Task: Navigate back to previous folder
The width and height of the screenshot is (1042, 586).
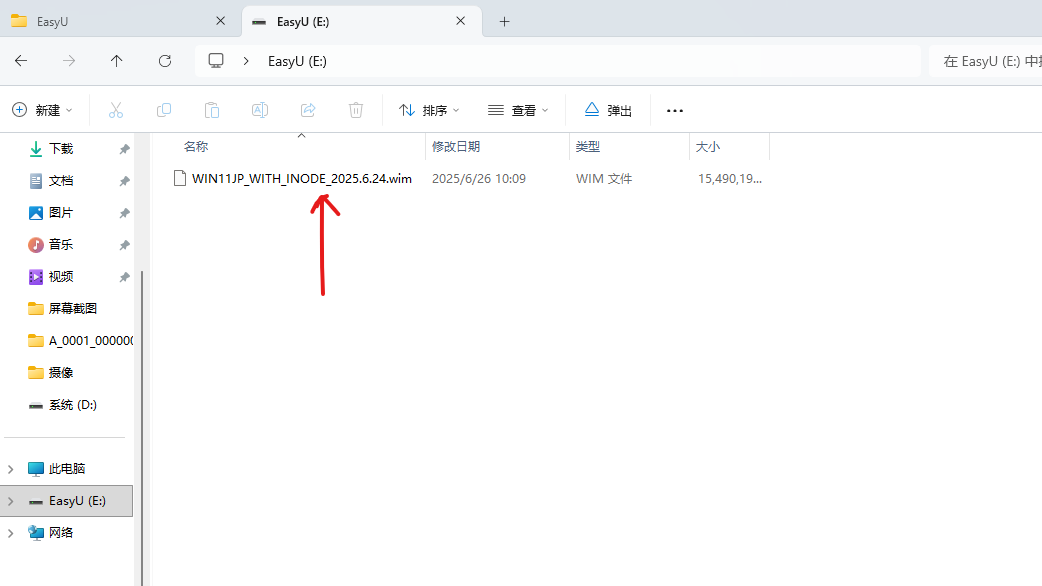Action: click(x=21, y=61)
